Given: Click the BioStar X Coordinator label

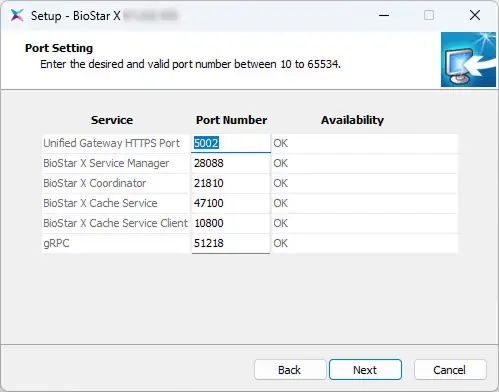Looking at the screenshot, I should click(95, 183).
